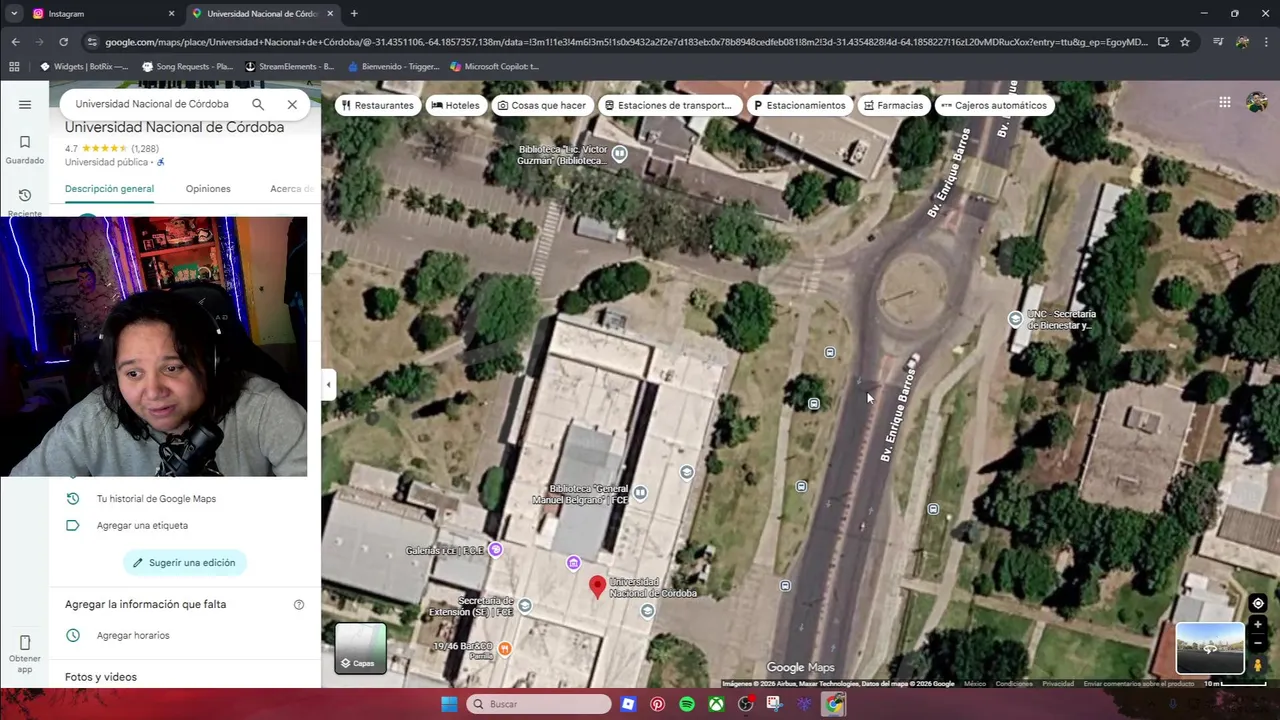1280x720 pixels.
Task: Open the Microsoft Copilot bookmark
Action: click(x=495, y=67)
